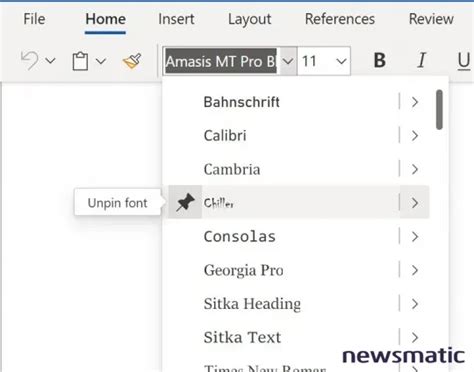Expand Calibri font variants chevron
The image size is (474, 372).
point(415,136)
